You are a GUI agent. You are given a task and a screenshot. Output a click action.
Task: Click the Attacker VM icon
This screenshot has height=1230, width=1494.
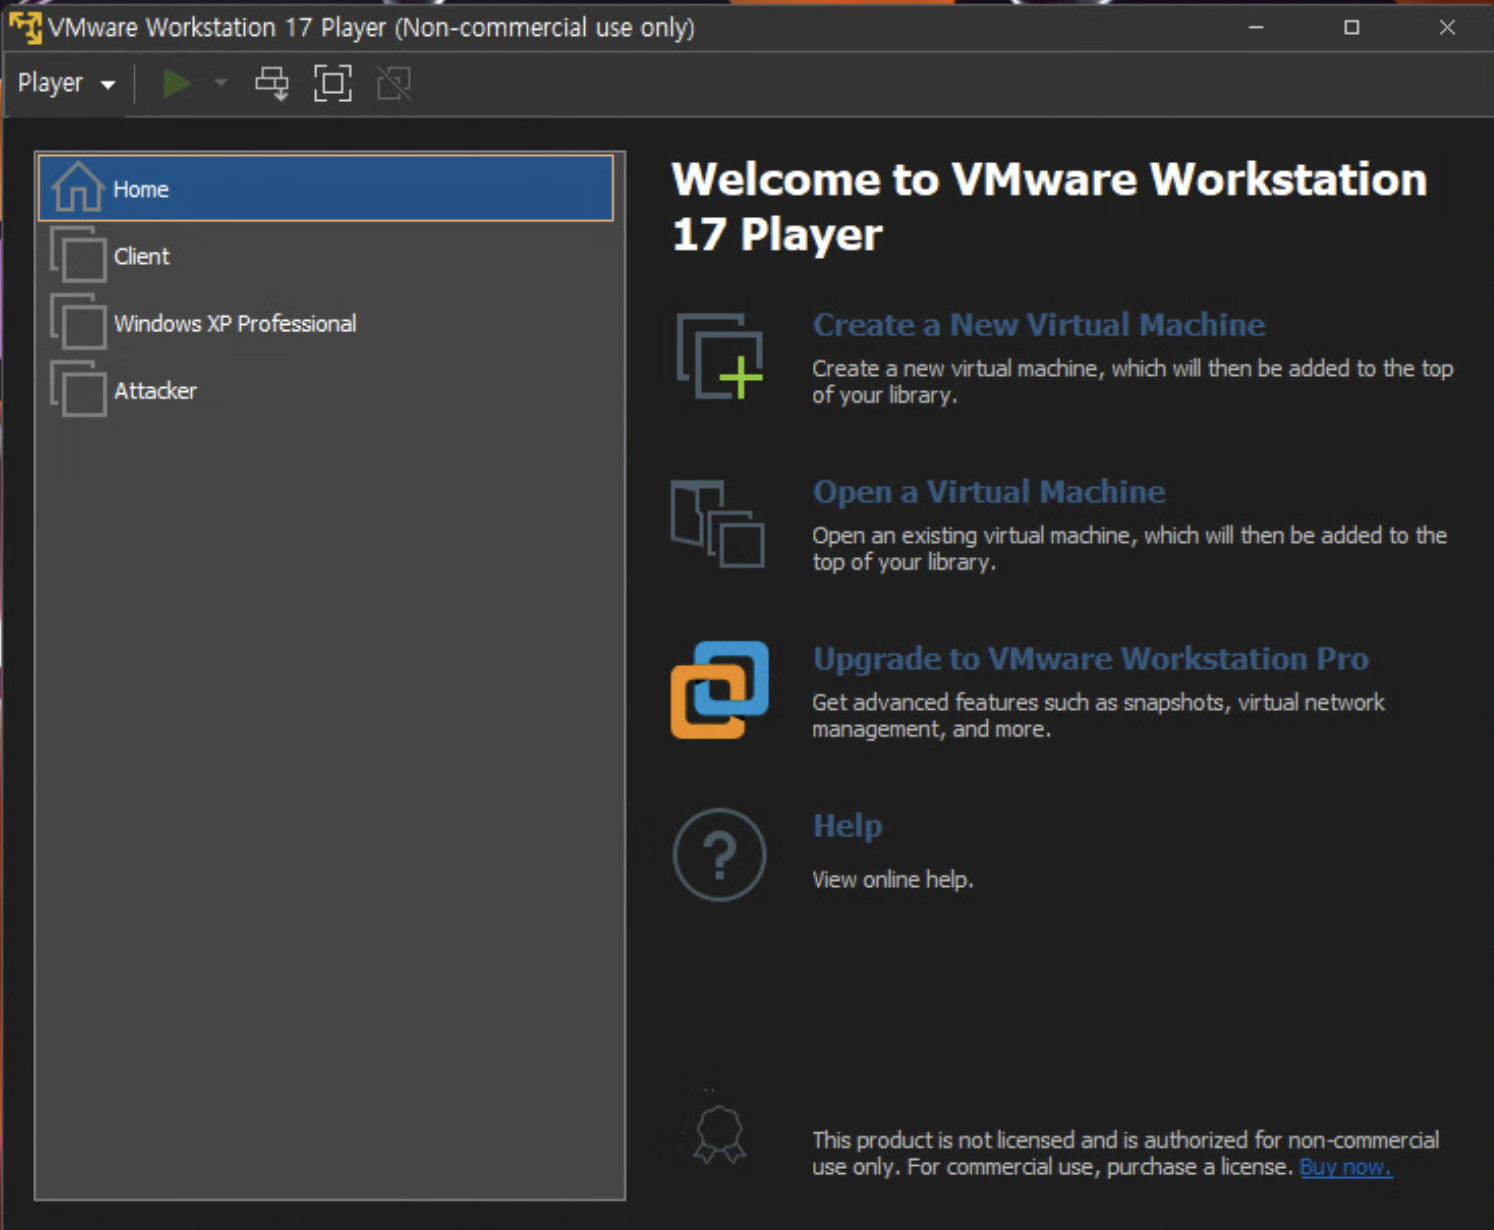click(78, 389)
